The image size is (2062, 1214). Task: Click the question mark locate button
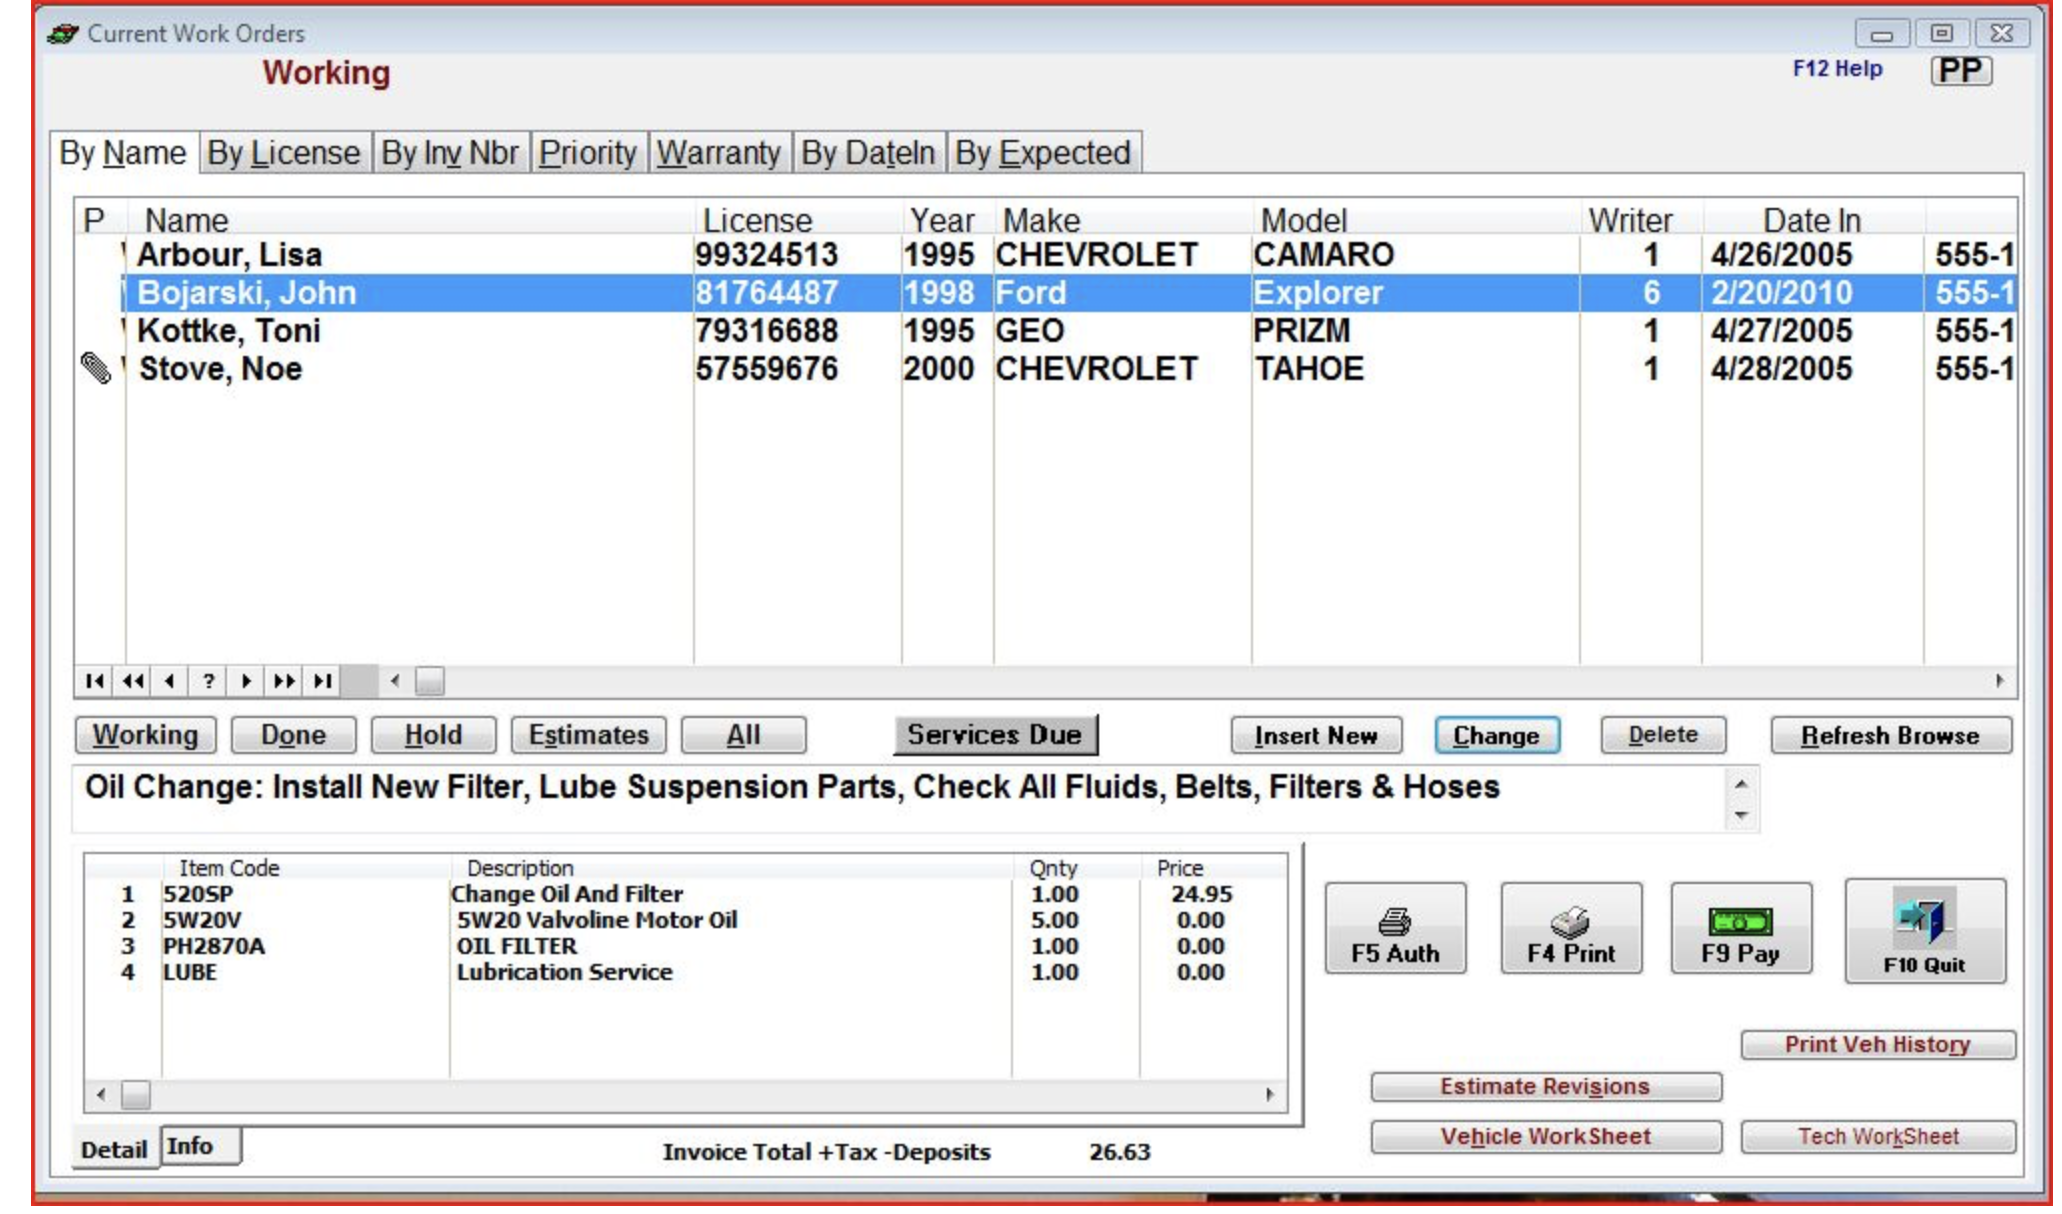pos(208,681)
